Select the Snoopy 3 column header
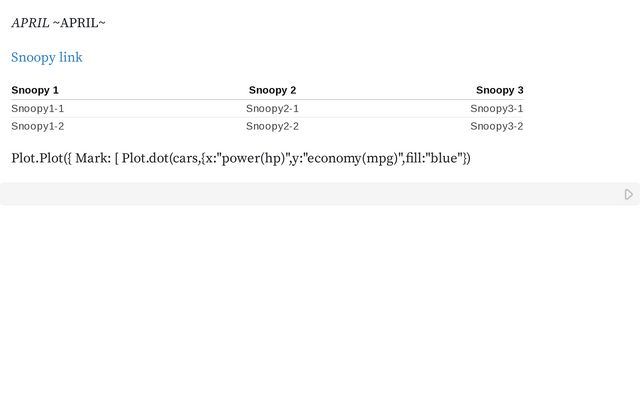 tap(499, 90)
